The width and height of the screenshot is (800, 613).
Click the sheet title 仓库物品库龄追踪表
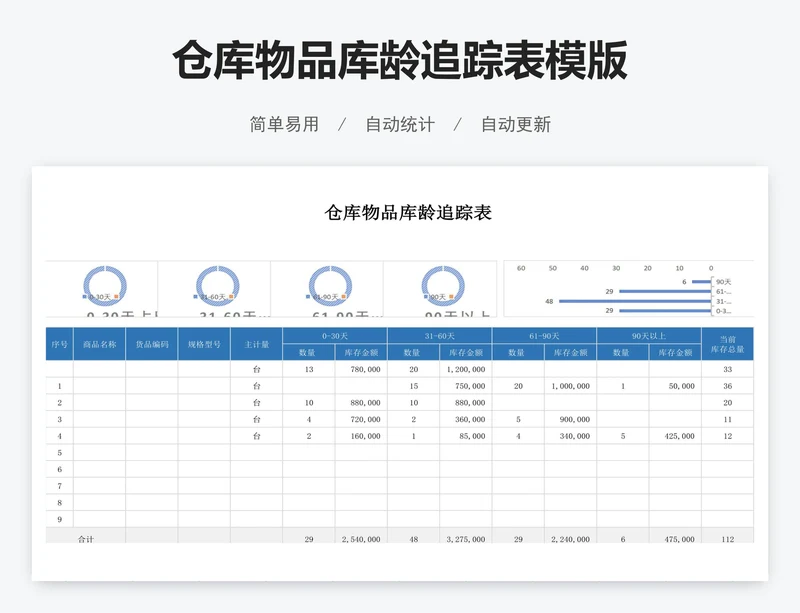[x=408, y=212]
